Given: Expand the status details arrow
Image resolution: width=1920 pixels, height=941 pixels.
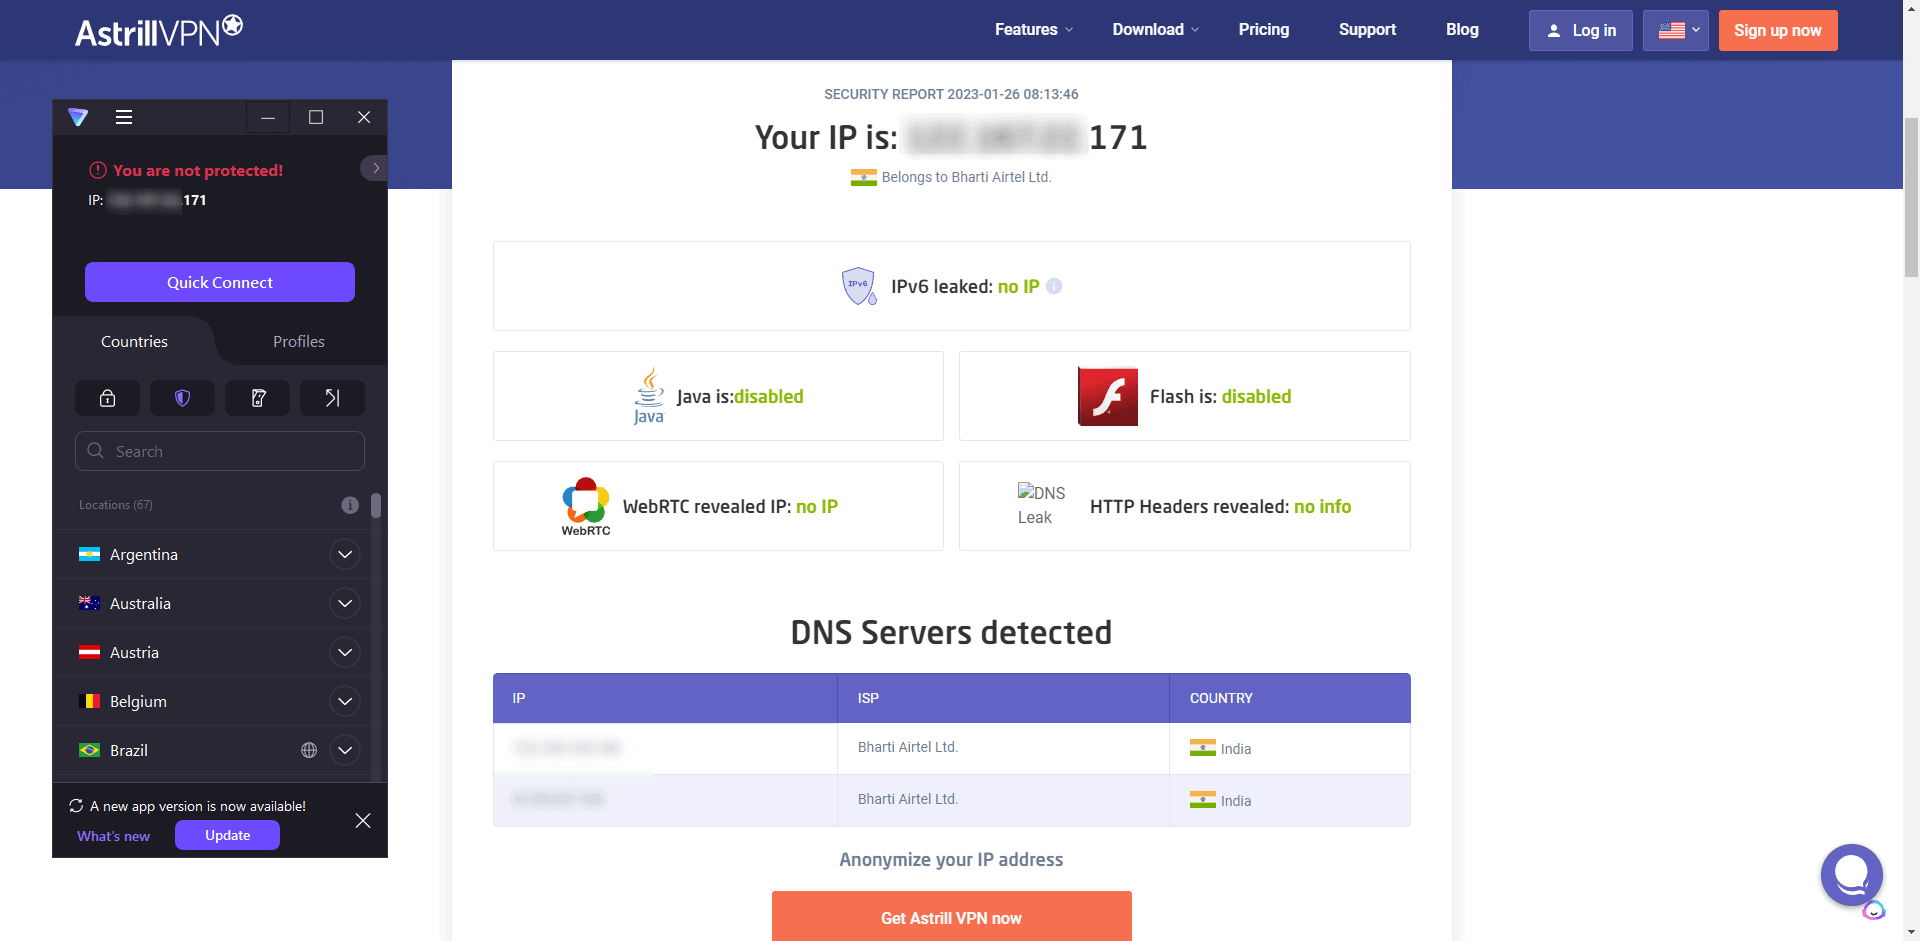Looking at the screenshot, I should (x=374, y=168).
